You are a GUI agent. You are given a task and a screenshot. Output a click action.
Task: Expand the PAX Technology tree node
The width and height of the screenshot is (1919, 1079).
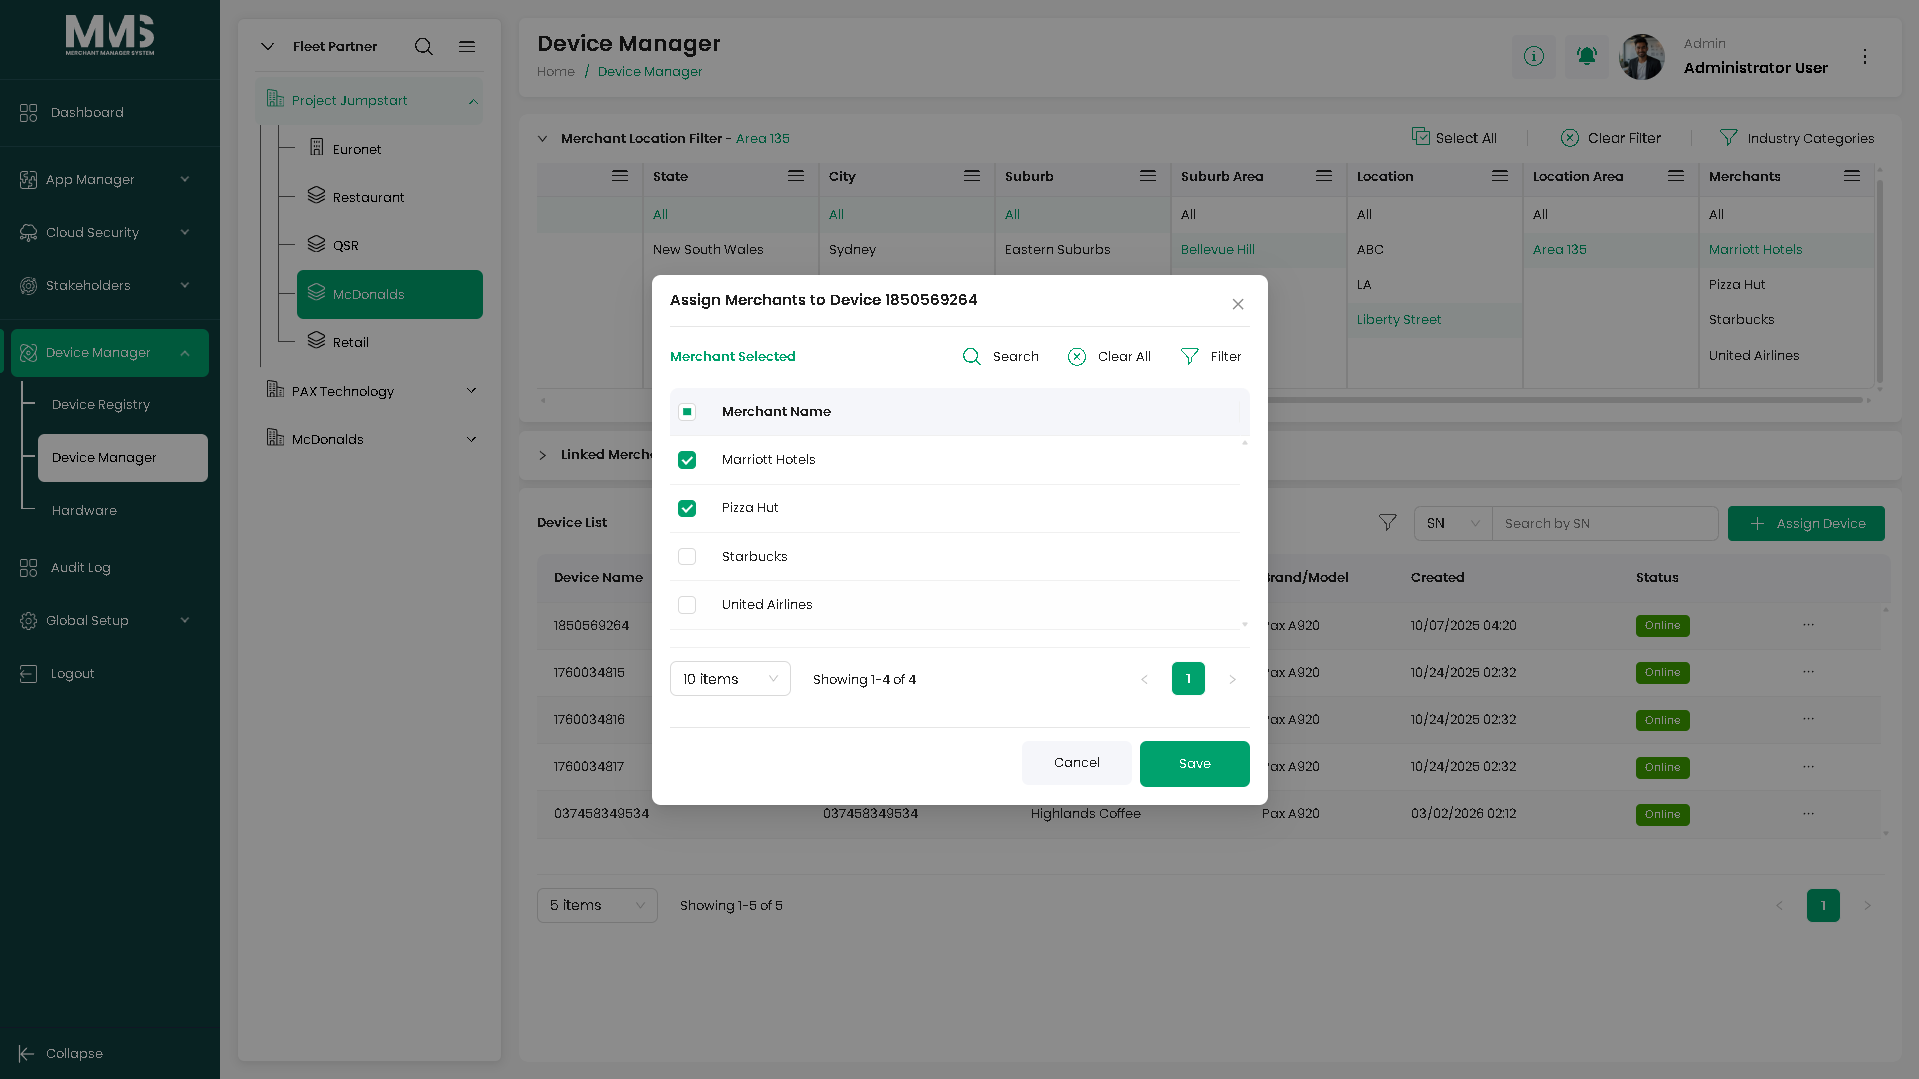point(472,391)
